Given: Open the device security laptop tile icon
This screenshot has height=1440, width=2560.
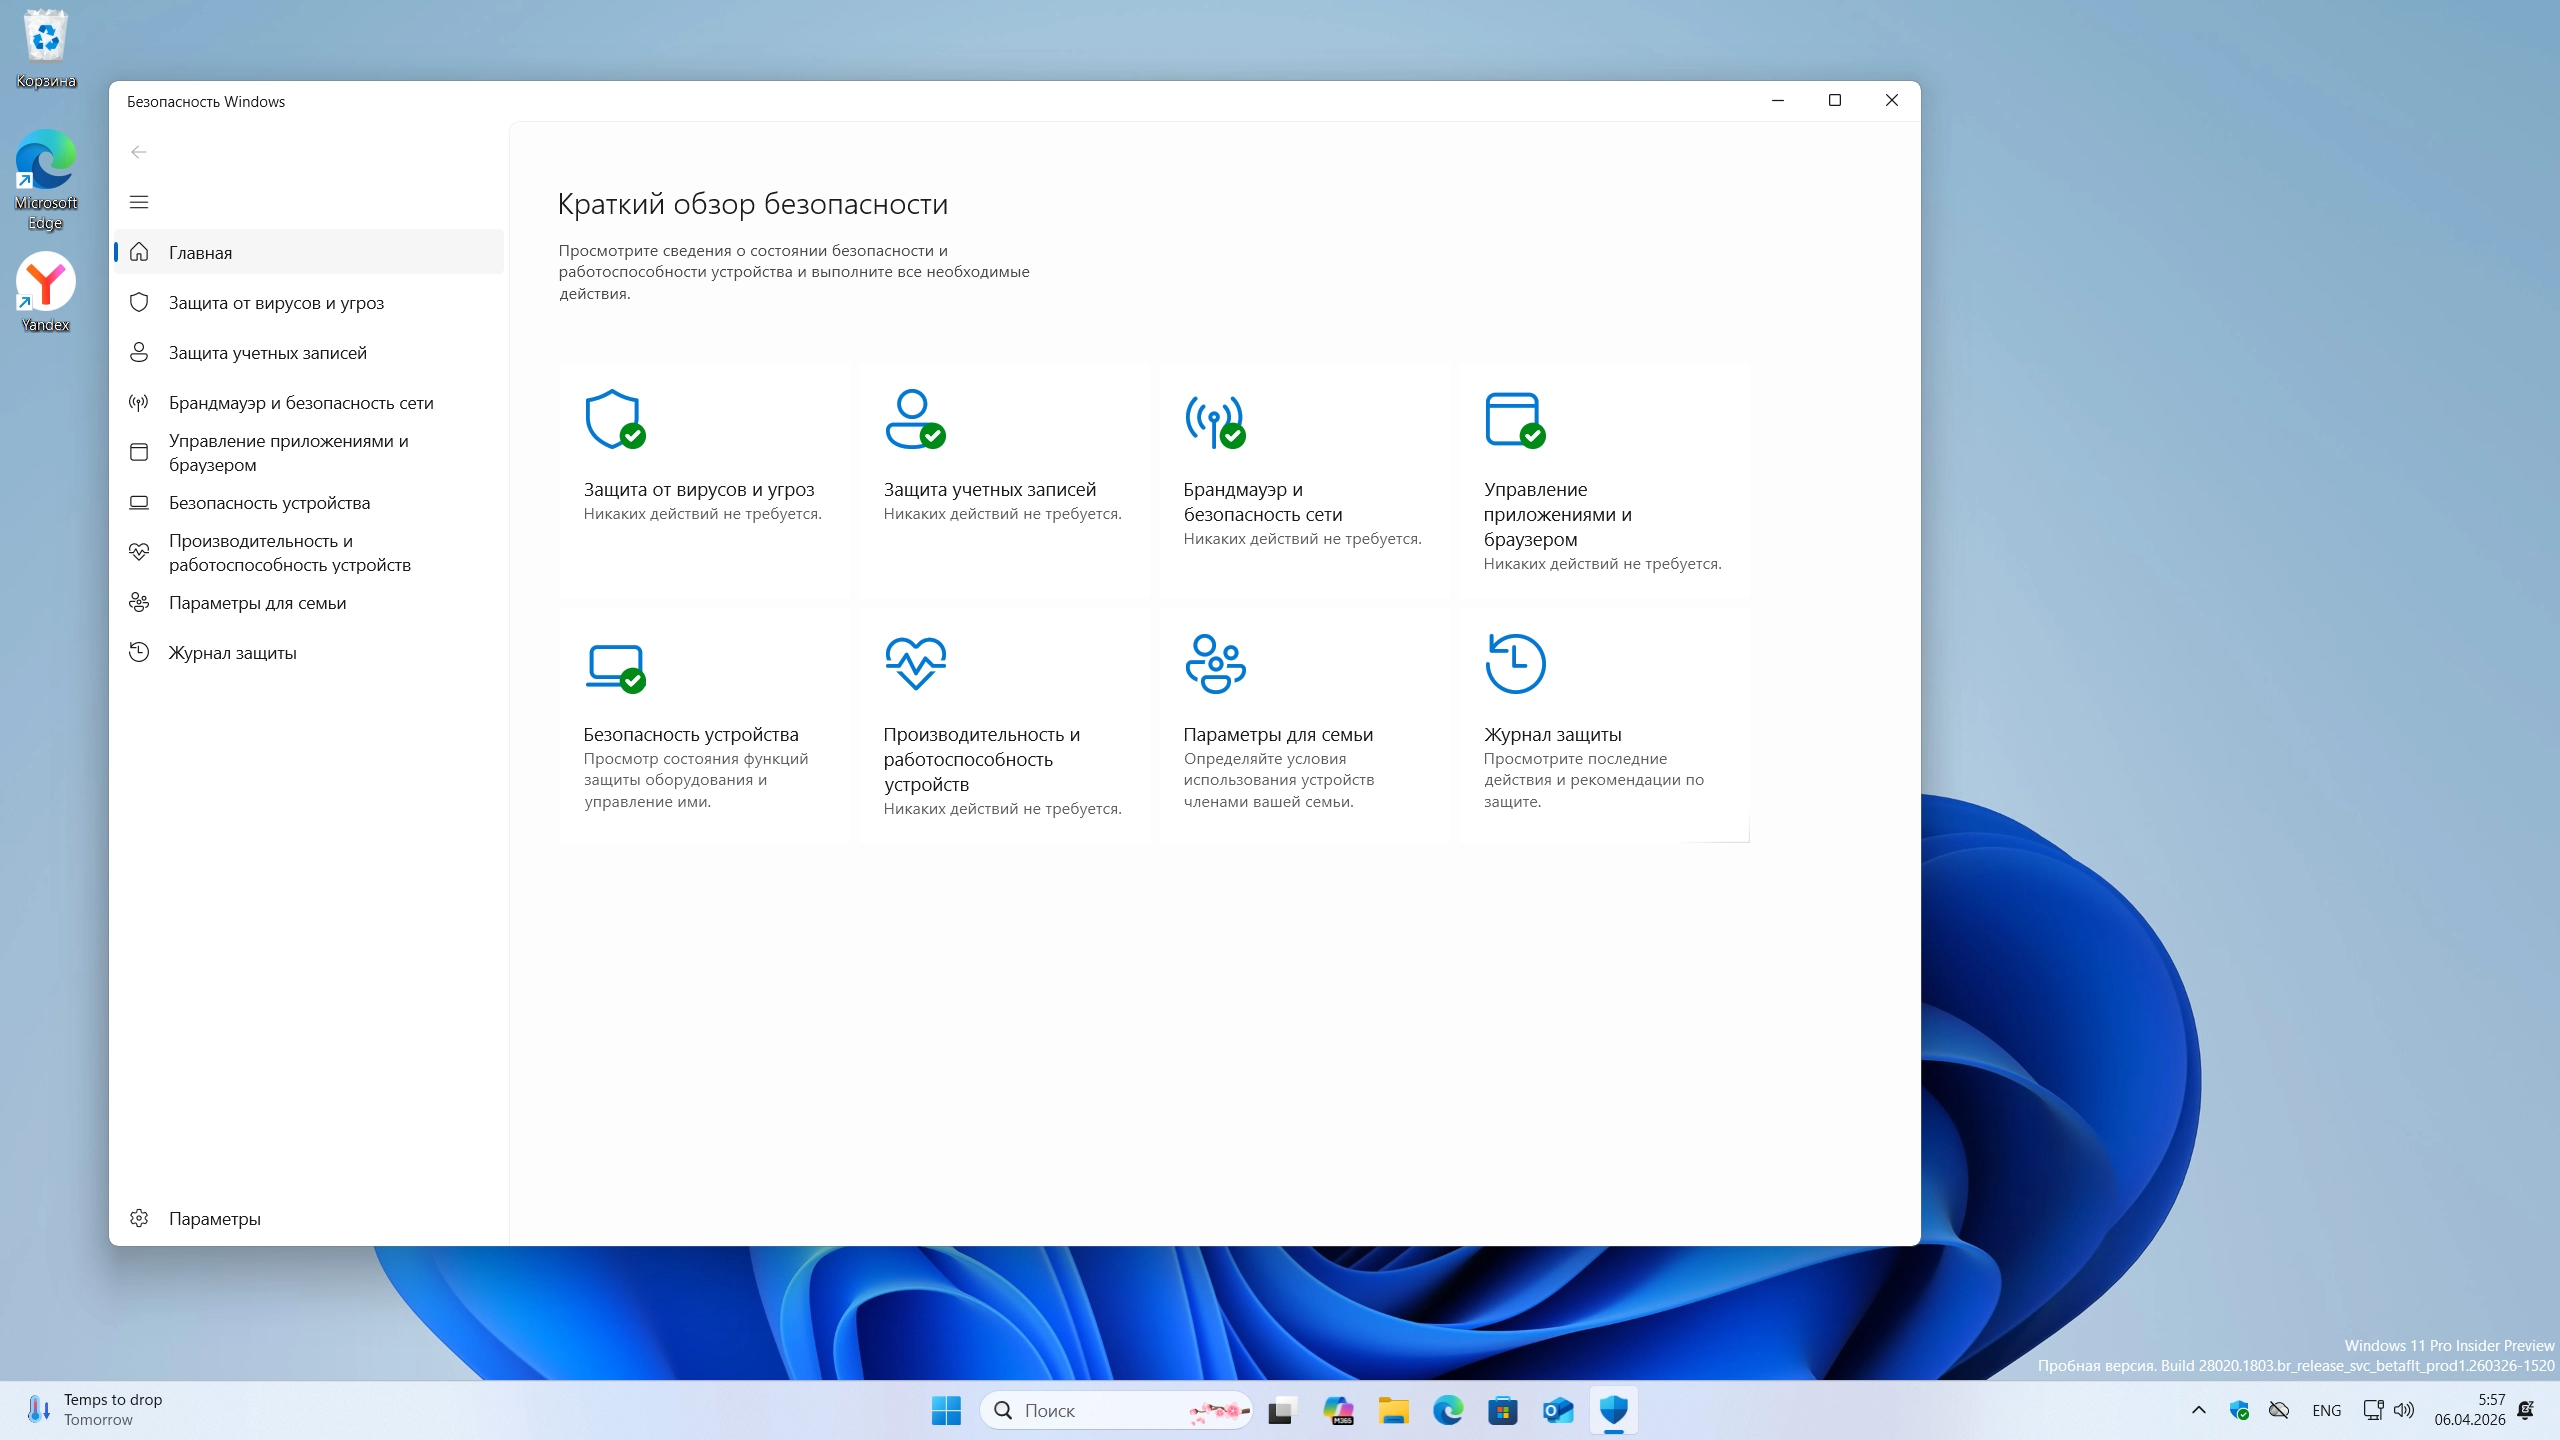Looking at the screenshot, I should click(x=613, y=664).
